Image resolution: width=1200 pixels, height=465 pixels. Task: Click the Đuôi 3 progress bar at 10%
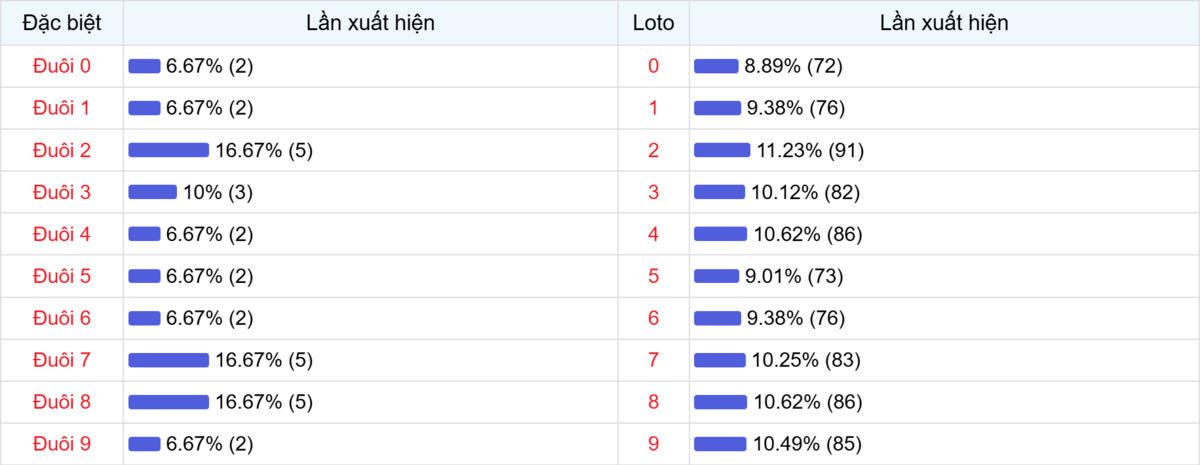pos(152,192)
